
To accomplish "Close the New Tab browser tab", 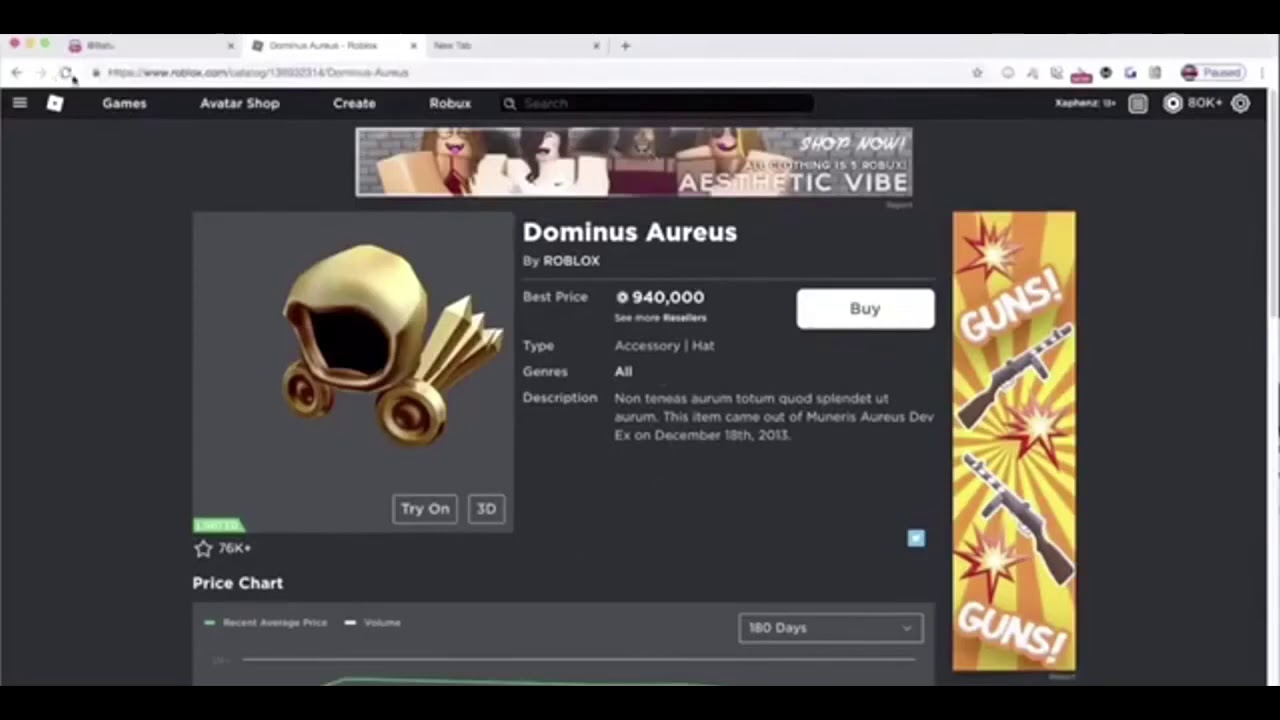I will click(x=597, y=46).
